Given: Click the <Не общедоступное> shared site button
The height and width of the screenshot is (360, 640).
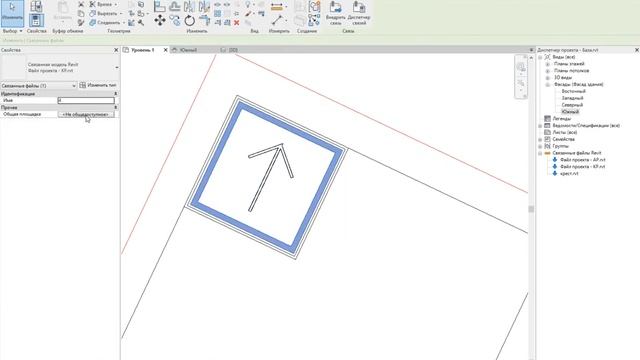Looking at the screenshot, I should click(86, 115).
